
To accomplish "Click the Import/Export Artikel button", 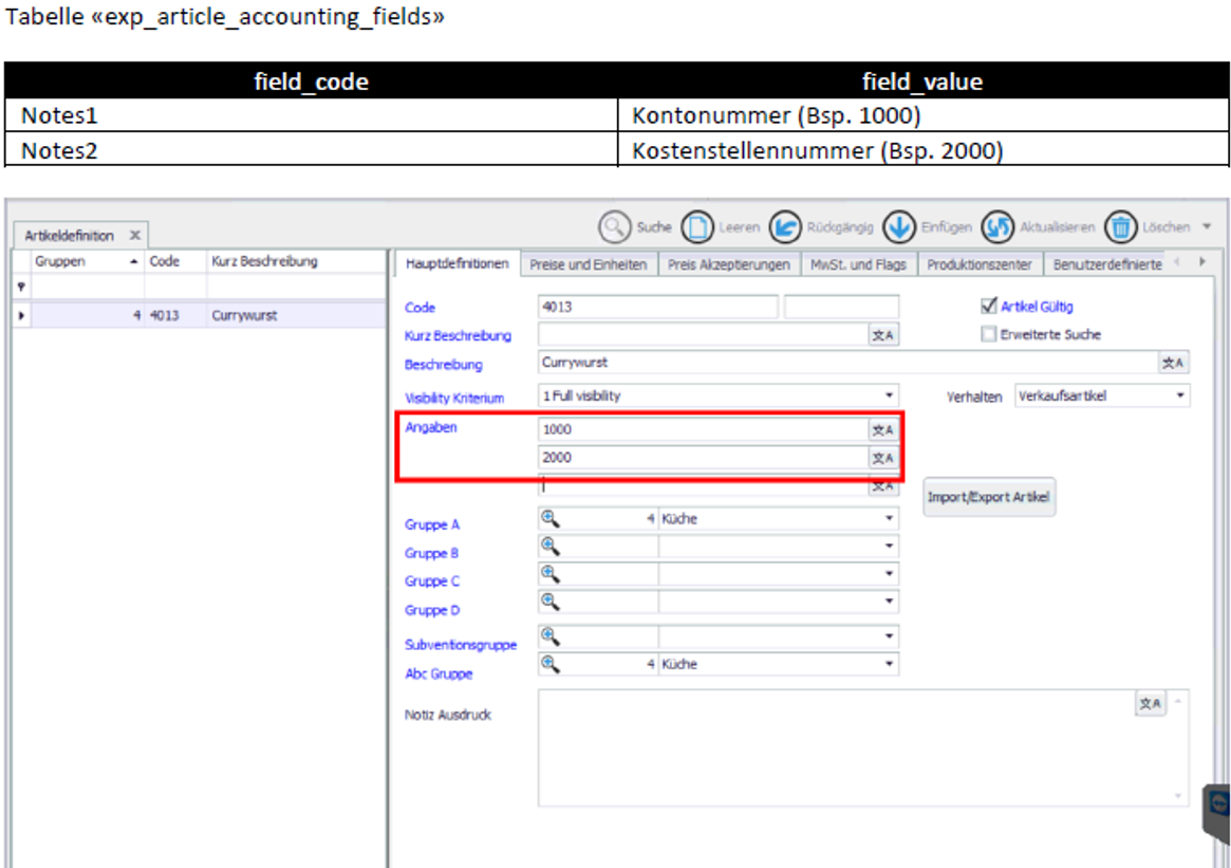I will (x=989, y=497).
